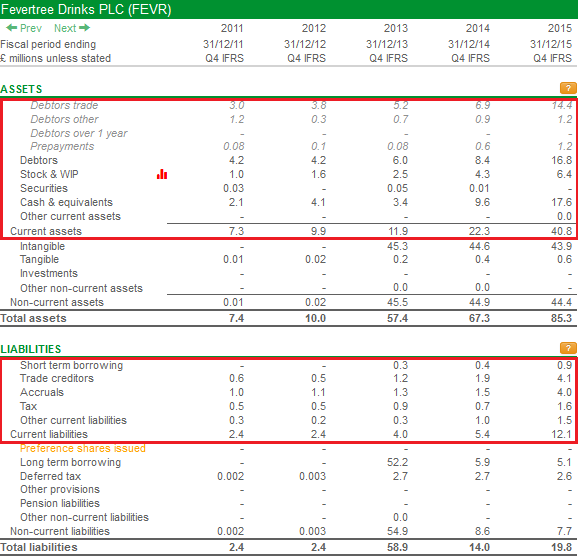Open the ASSETS help question-mark icon
Image resolution: width=578 pixels, height=558 pixels.
pyautogui.click(x=568, y=88)
